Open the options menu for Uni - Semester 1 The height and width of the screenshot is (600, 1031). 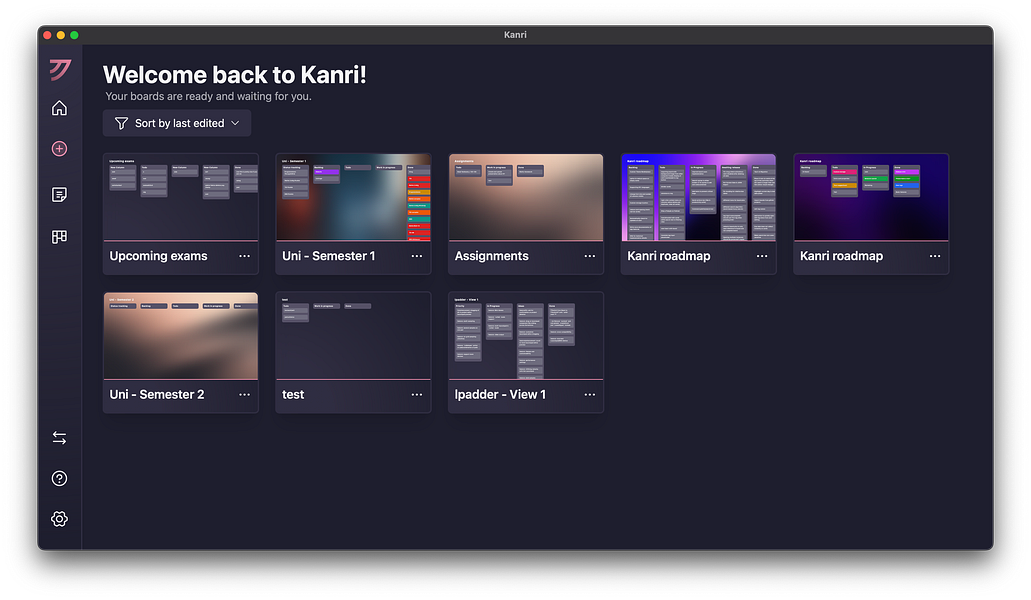(417, 256)
